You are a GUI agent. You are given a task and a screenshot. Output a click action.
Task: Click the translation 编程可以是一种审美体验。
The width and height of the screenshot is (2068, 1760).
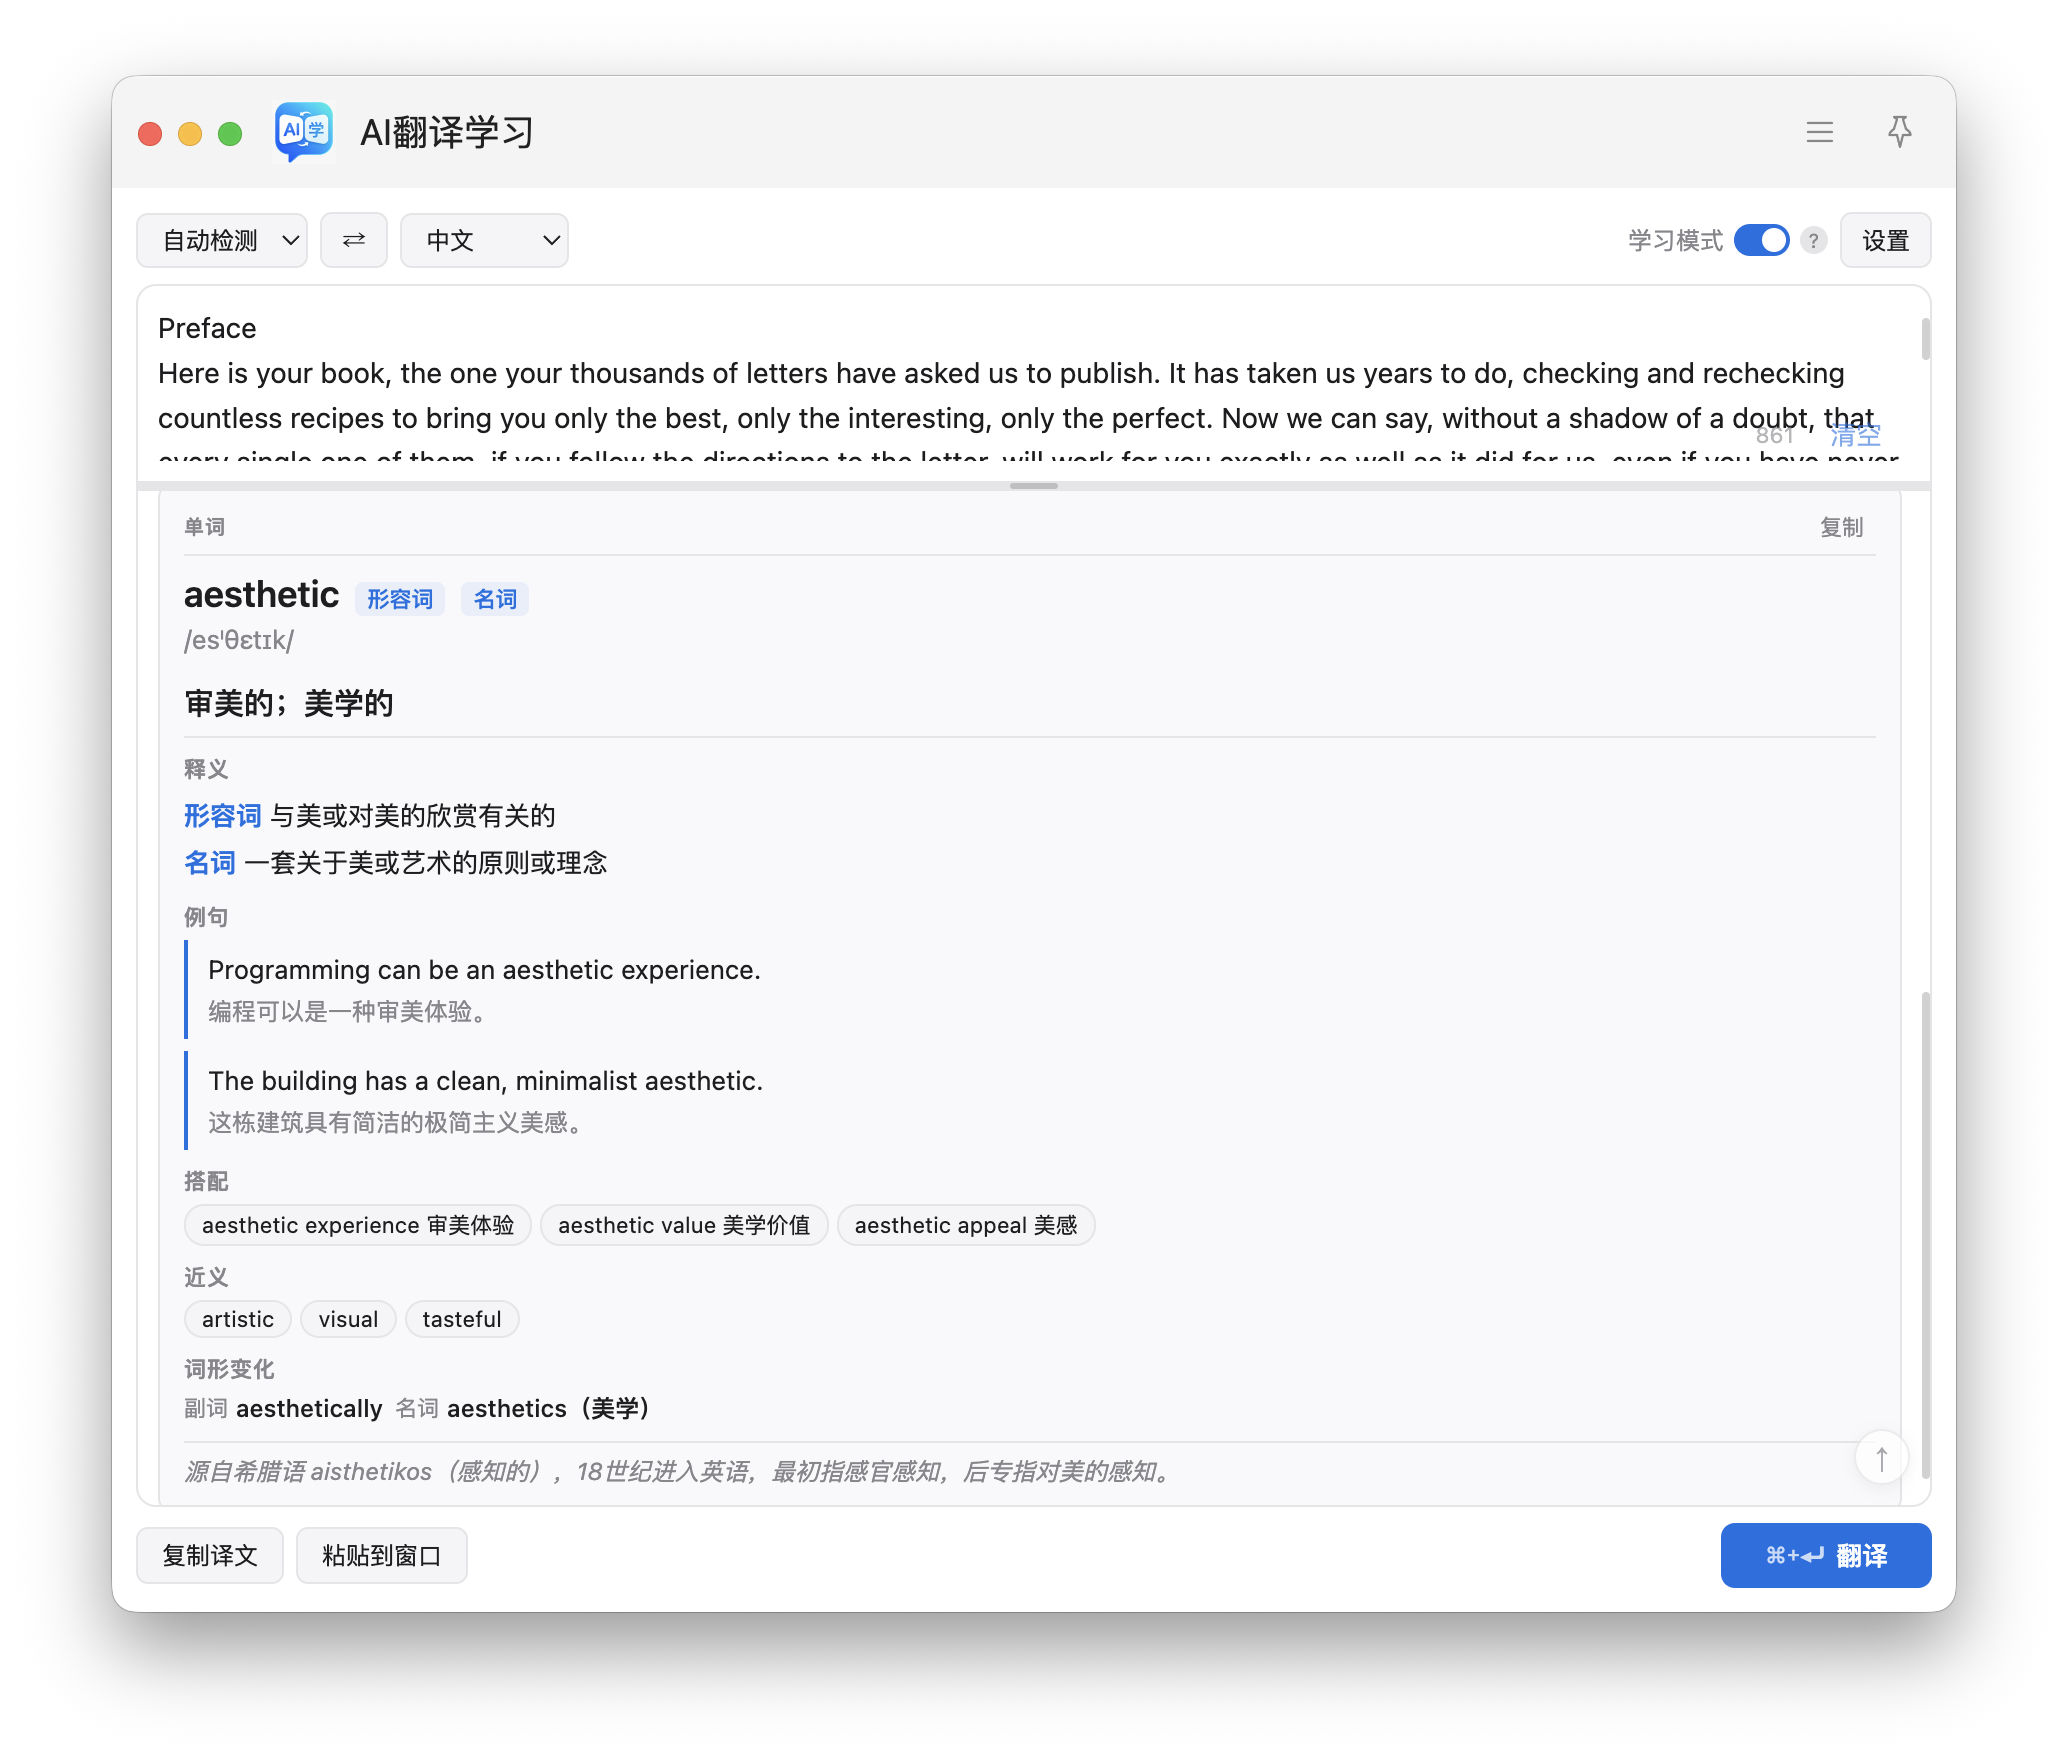pos(350,1011)
